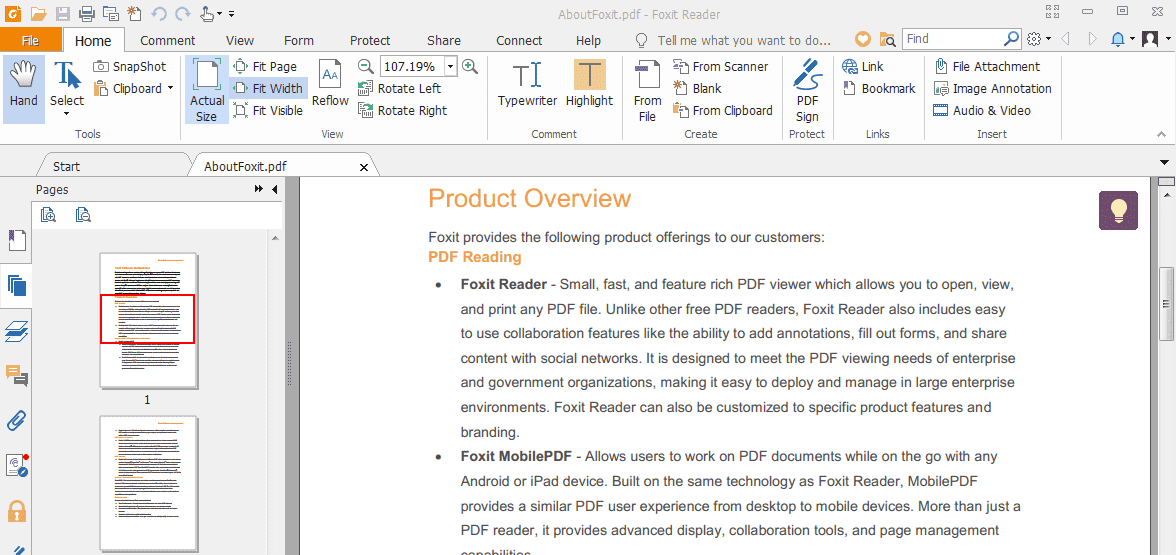Create PDF From File

point(647,90)
